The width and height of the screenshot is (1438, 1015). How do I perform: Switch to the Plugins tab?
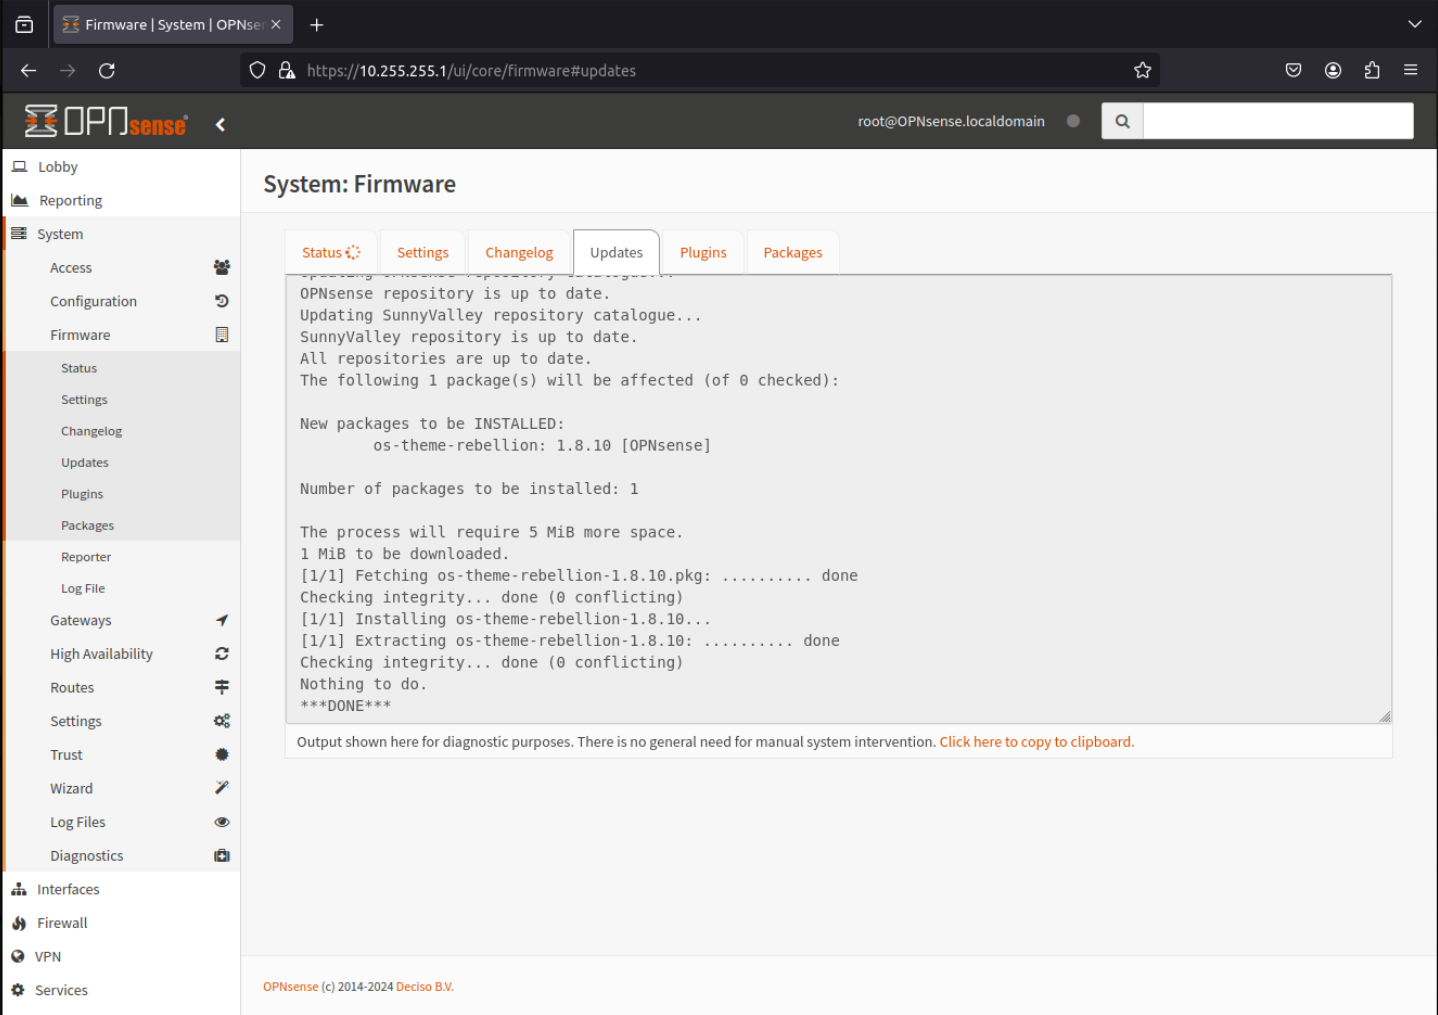click(703, 252)
